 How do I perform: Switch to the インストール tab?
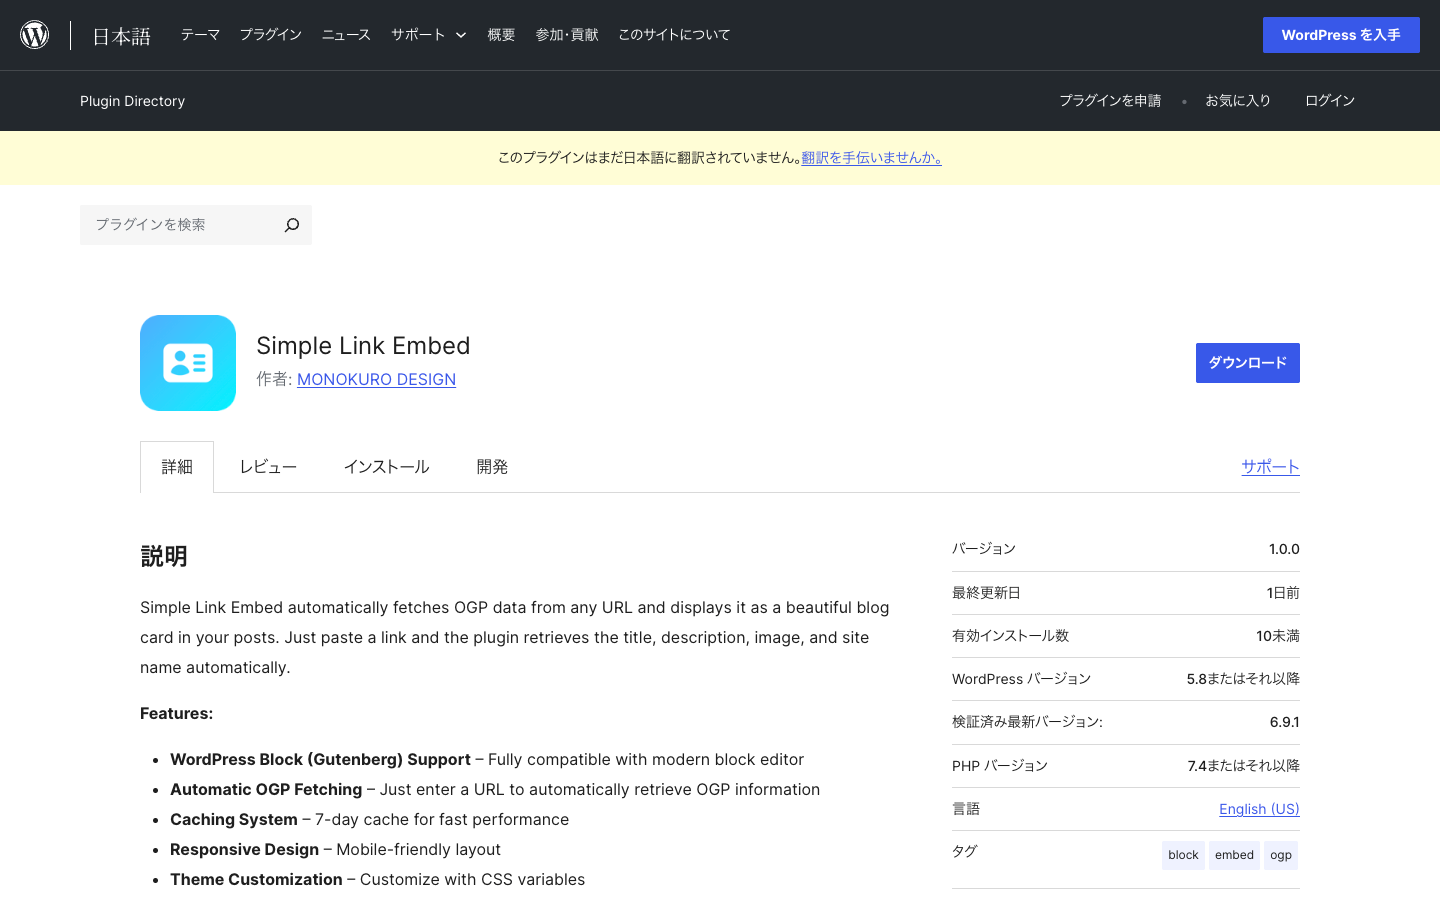tap(386, 467)
